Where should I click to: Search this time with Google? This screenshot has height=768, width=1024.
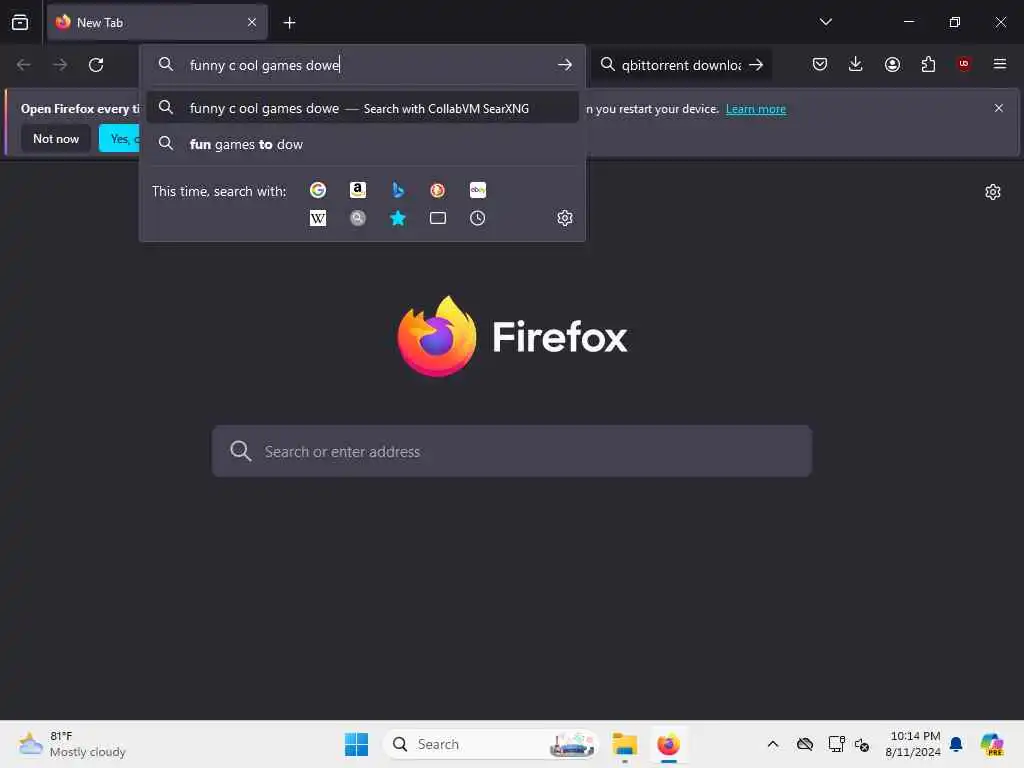[318, 190]
